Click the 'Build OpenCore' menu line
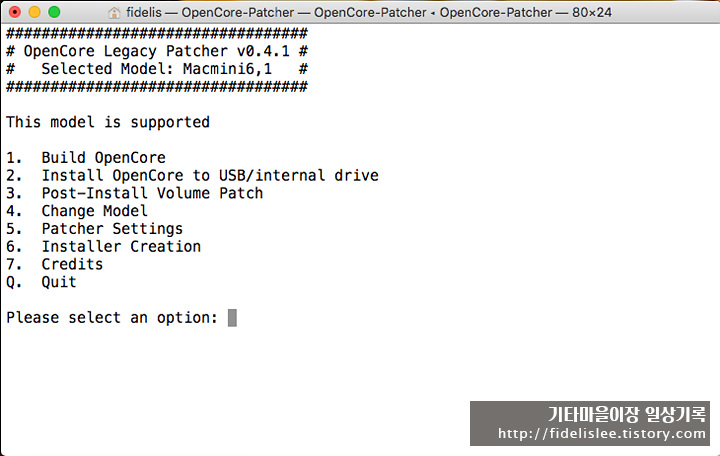720x456 pixels. [x=86, y=158]
